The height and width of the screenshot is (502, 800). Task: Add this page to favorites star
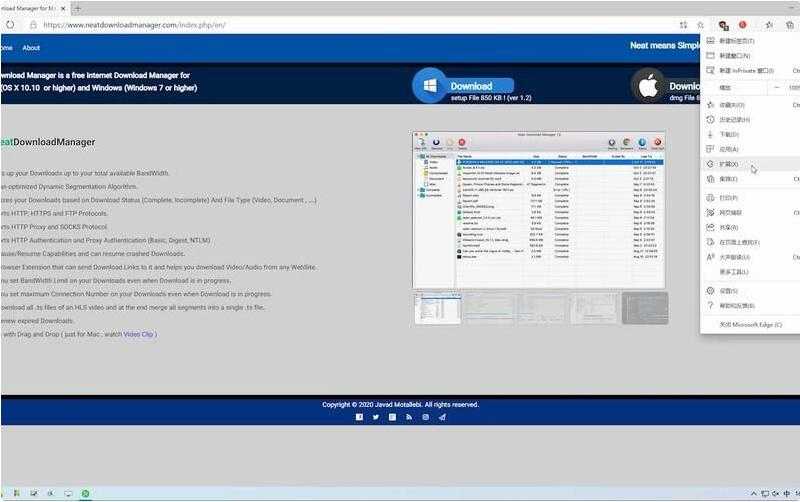click(701, 25)
